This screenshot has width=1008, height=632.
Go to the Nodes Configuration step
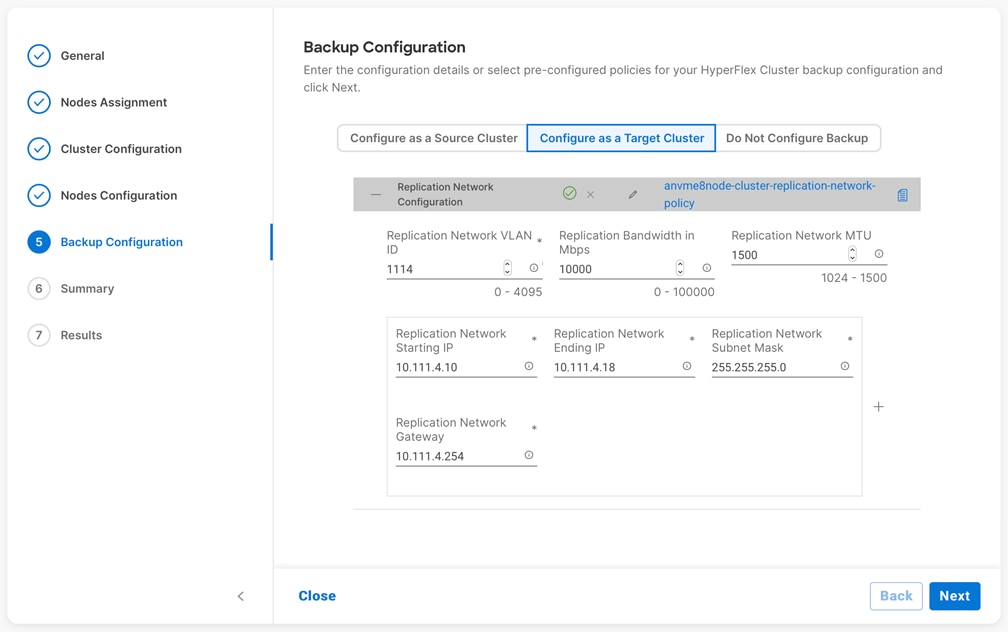click(119, 195)
